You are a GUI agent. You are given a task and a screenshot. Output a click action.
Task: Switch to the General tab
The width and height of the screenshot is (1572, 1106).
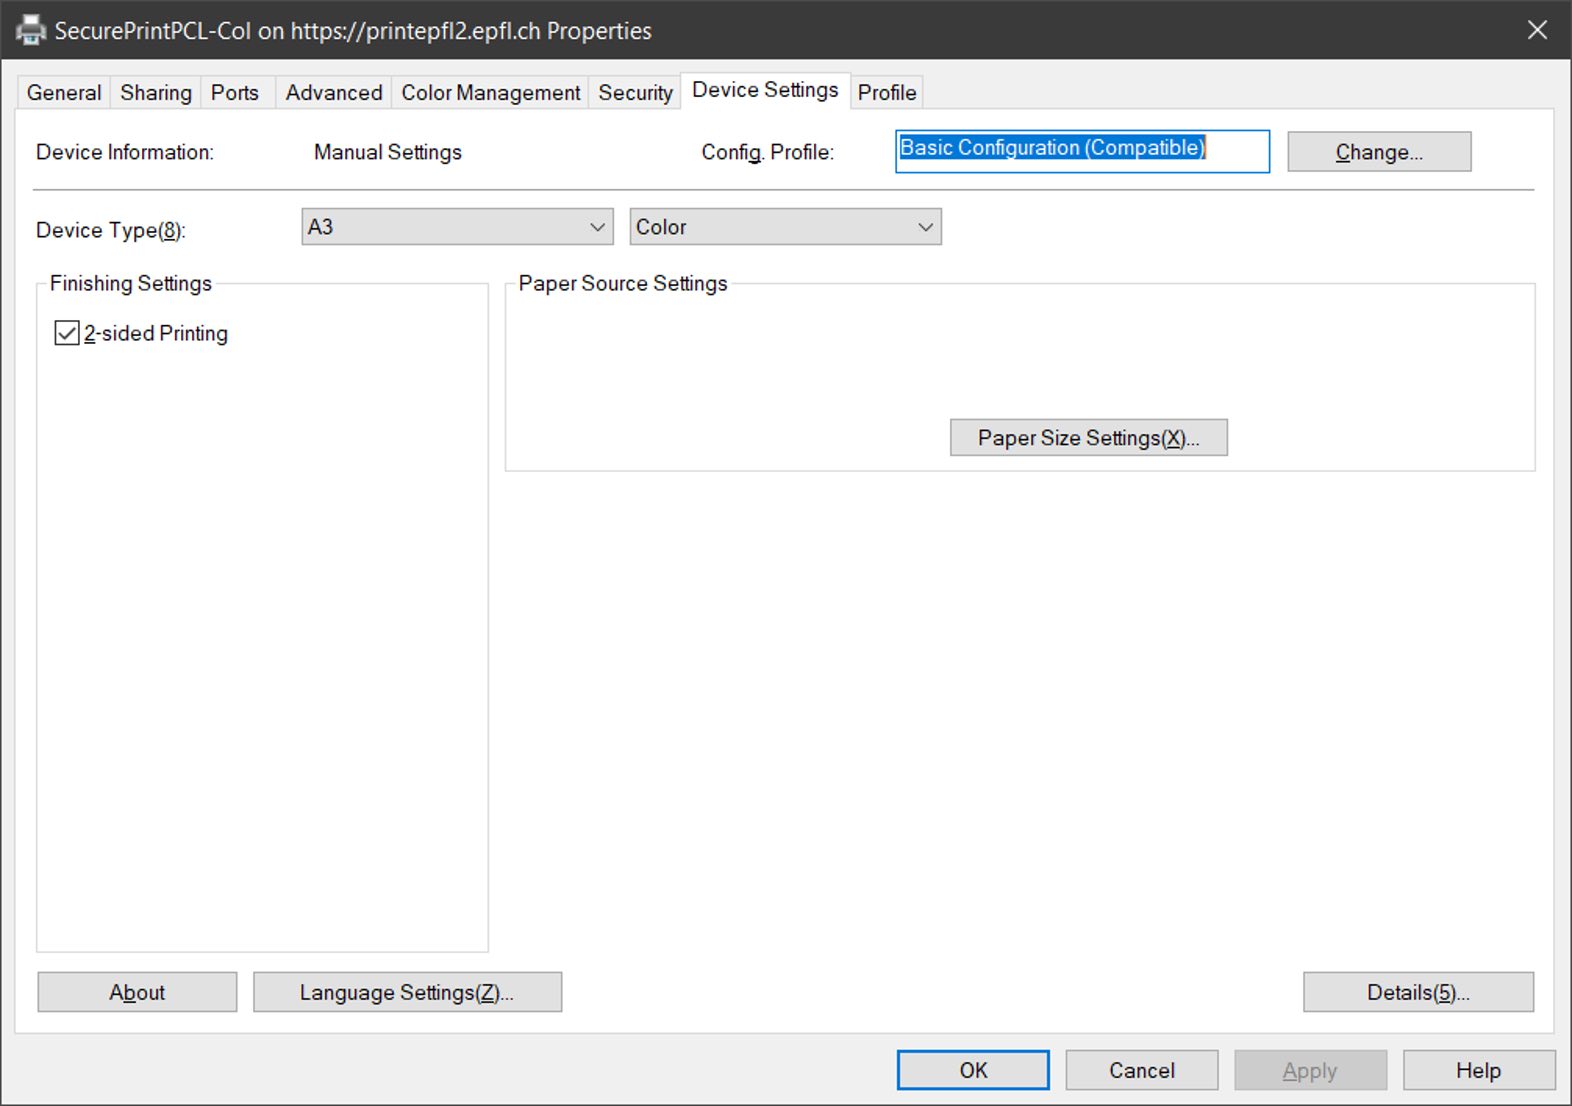click(x=64, y=93)
